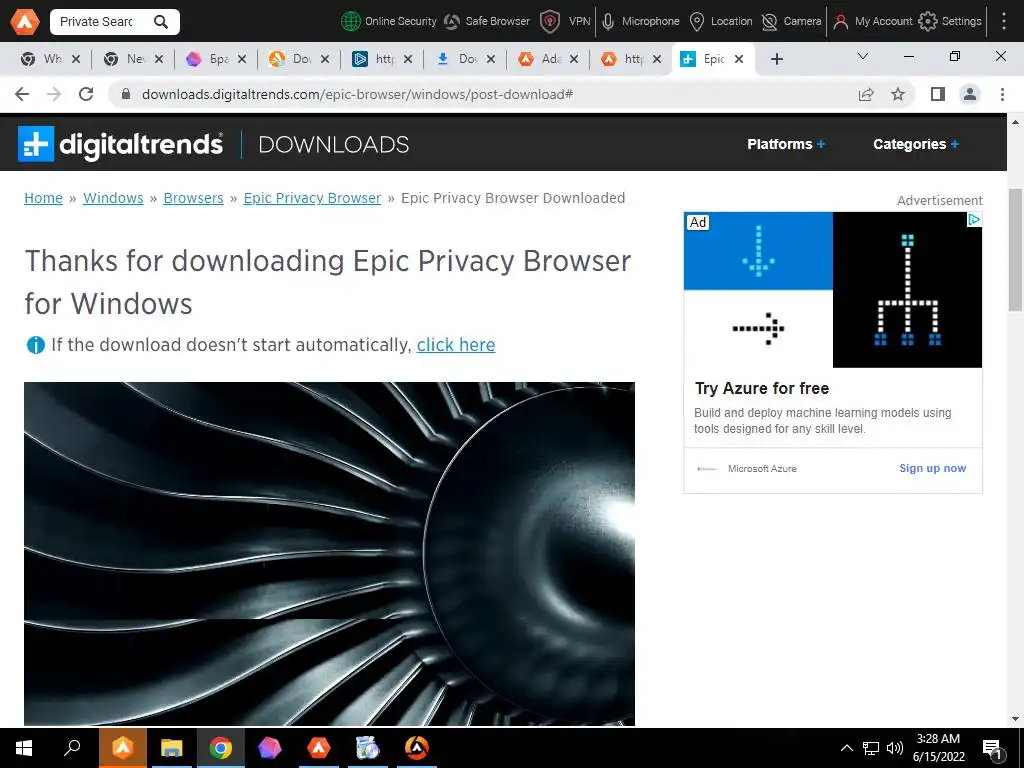Click the volume icon in tray
The width and height of the screenshot is (1024, 768).
coord(895,748)
